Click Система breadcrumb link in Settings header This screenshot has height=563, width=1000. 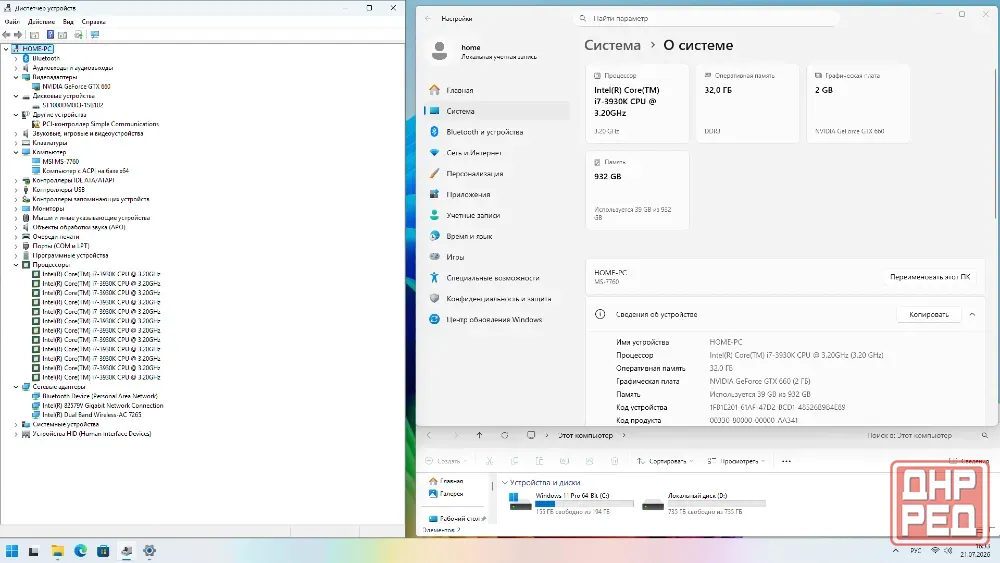coord(612,45)
